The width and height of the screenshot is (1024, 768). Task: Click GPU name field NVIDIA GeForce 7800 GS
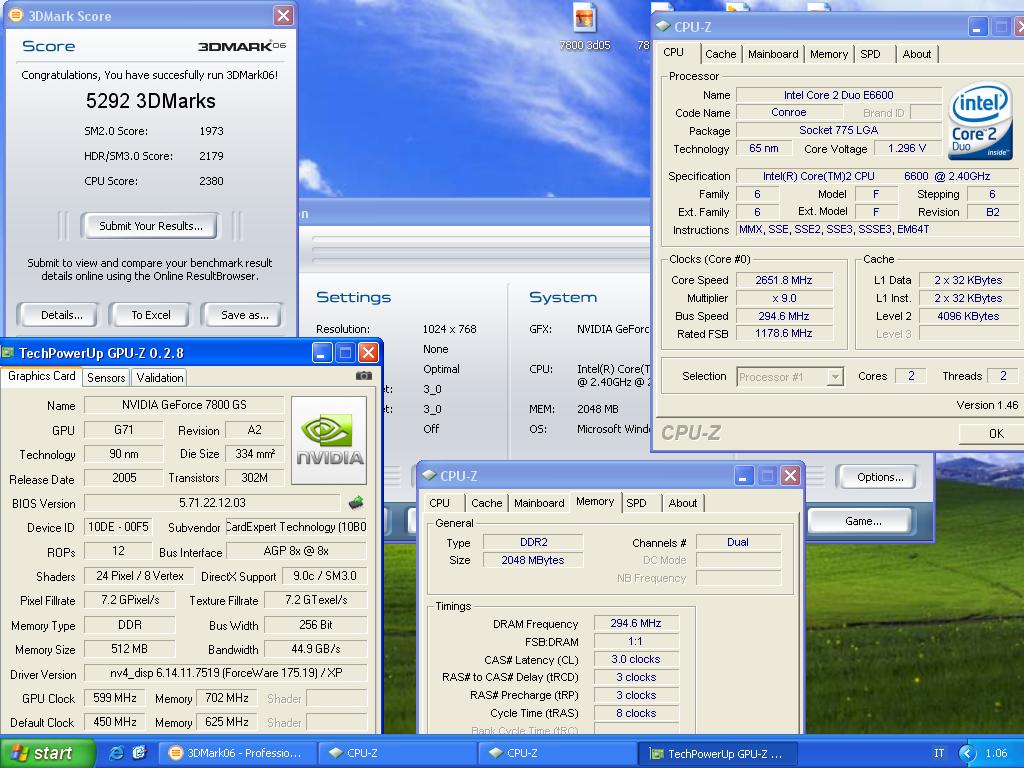184,405
